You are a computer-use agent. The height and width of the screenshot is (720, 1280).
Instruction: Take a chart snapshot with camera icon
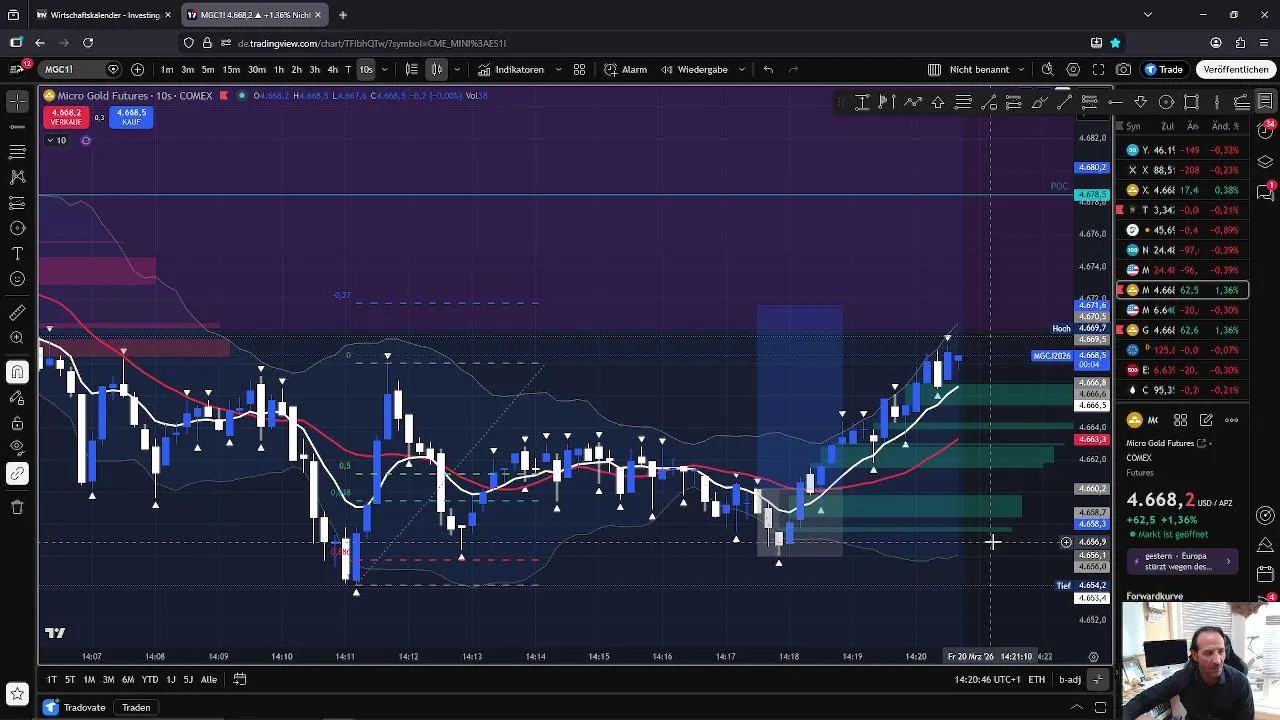1124,69
